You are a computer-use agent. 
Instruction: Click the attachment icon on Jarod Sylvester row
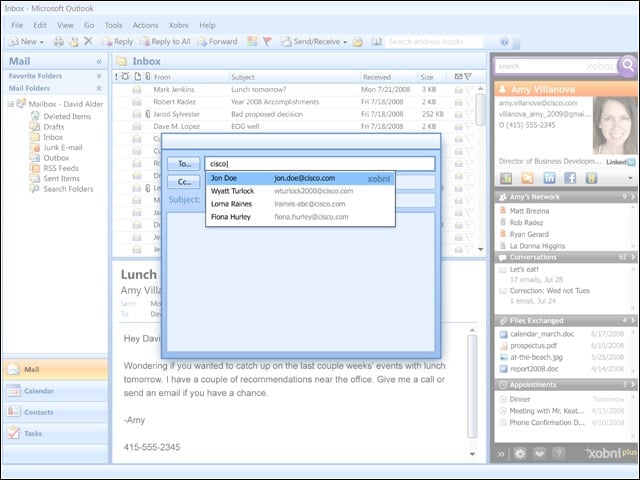(148, 114)
